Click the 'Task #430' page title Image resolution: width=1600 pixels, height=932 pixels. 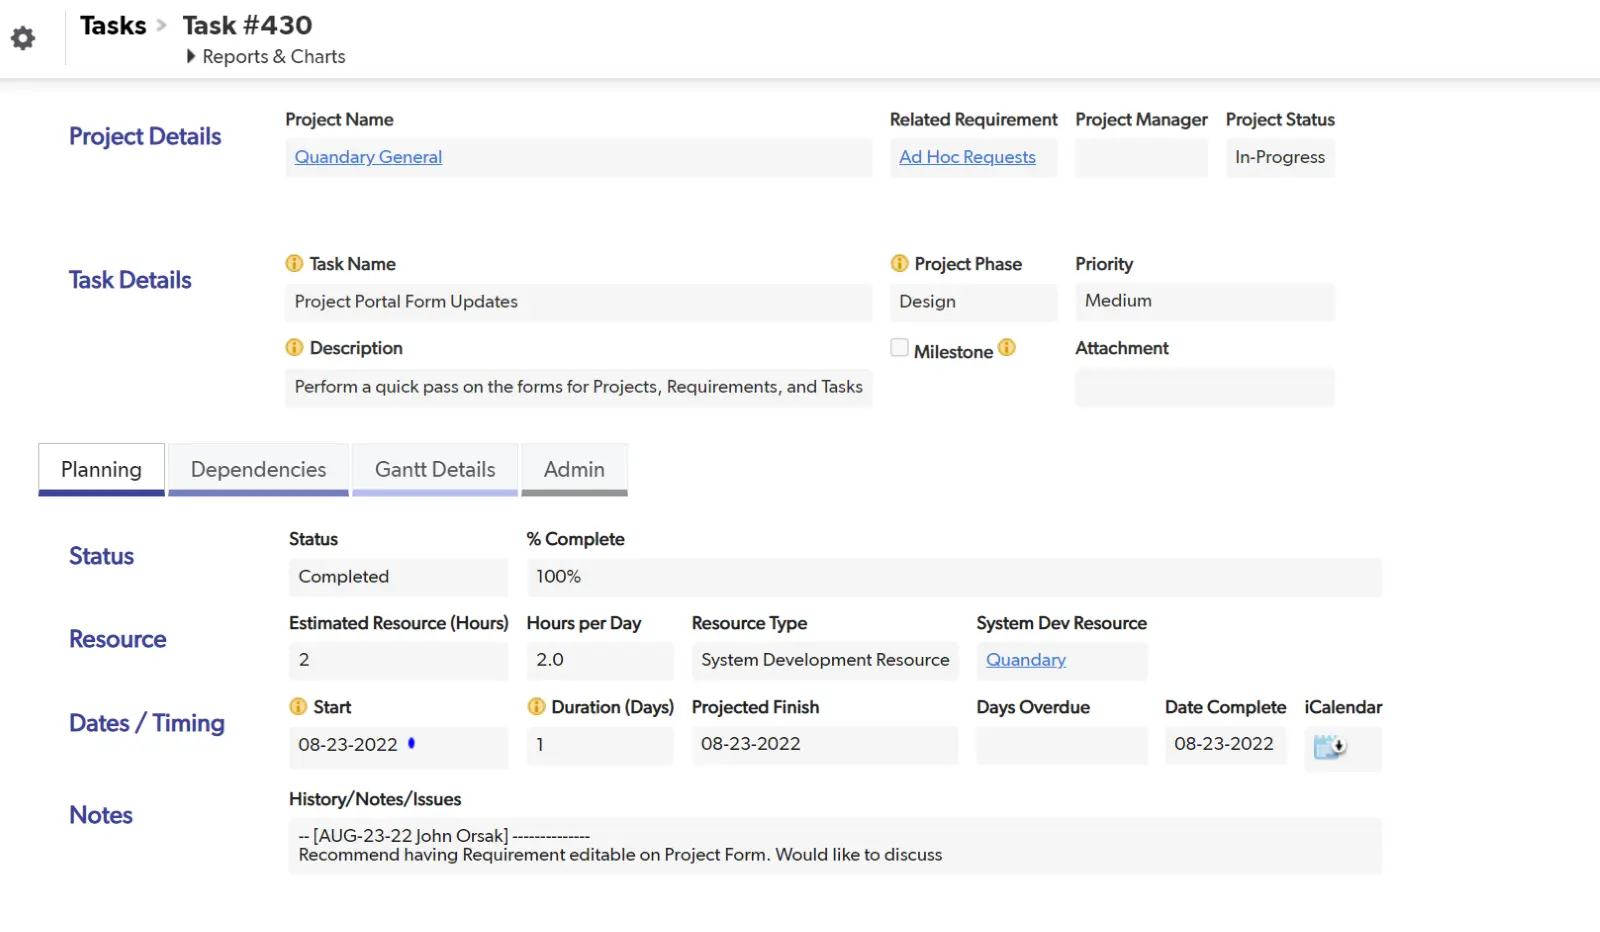(247, 25)
